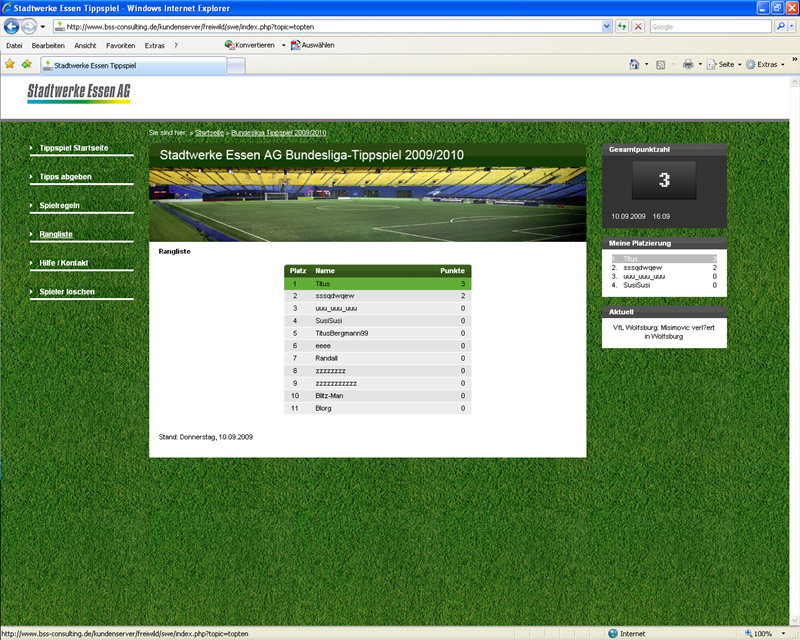The width and height of the screenshot is (800, 640).
Task: Click the browser Forward arrow button
Action: [x=29, y=26]
